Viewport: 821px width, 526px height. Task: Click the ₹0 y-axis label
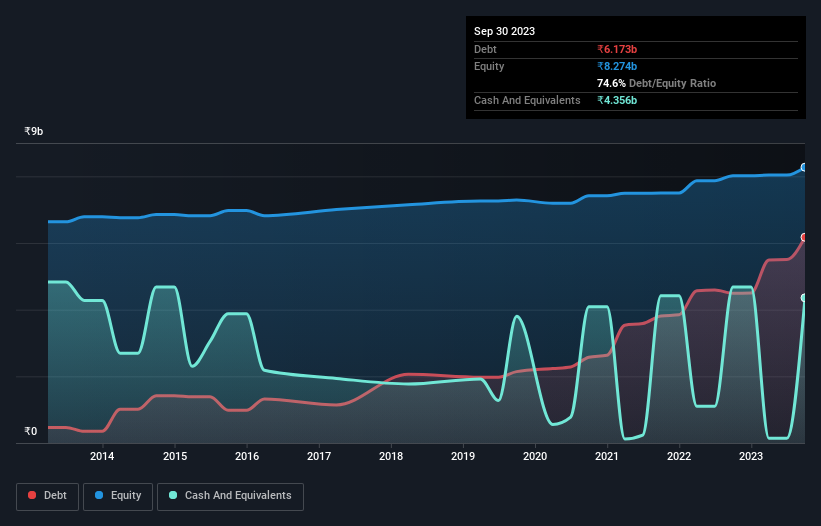tap(31, 431)
